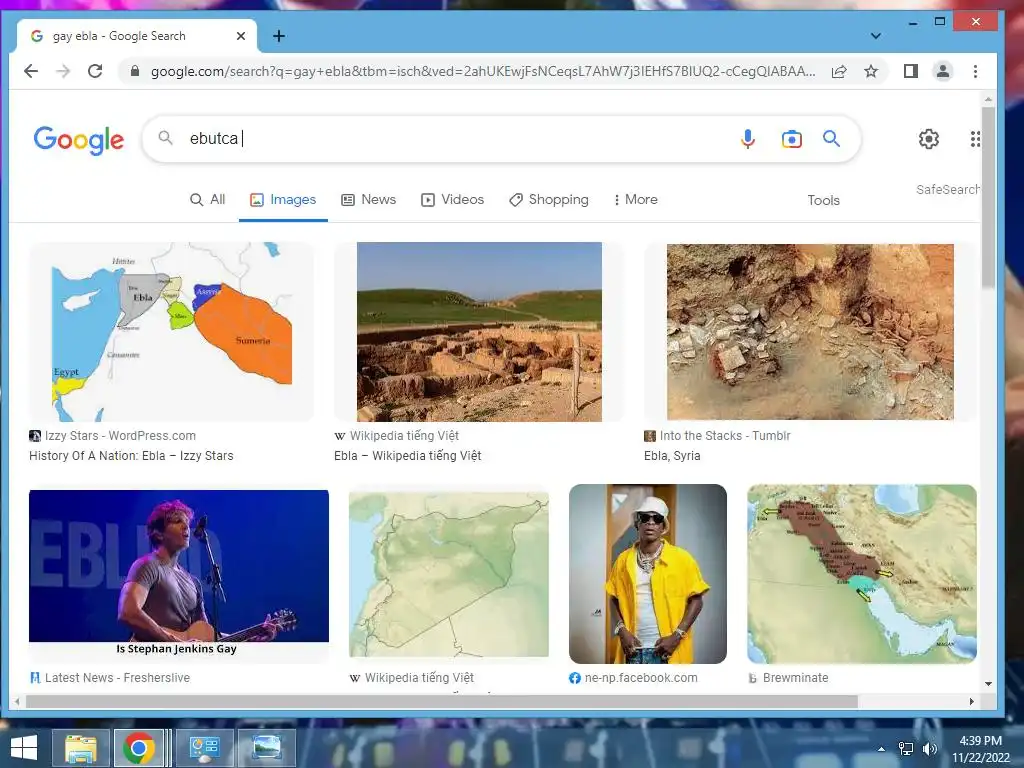
Task: Open the 'Ebla, Syria' caption link
Action: pos(672,456)
